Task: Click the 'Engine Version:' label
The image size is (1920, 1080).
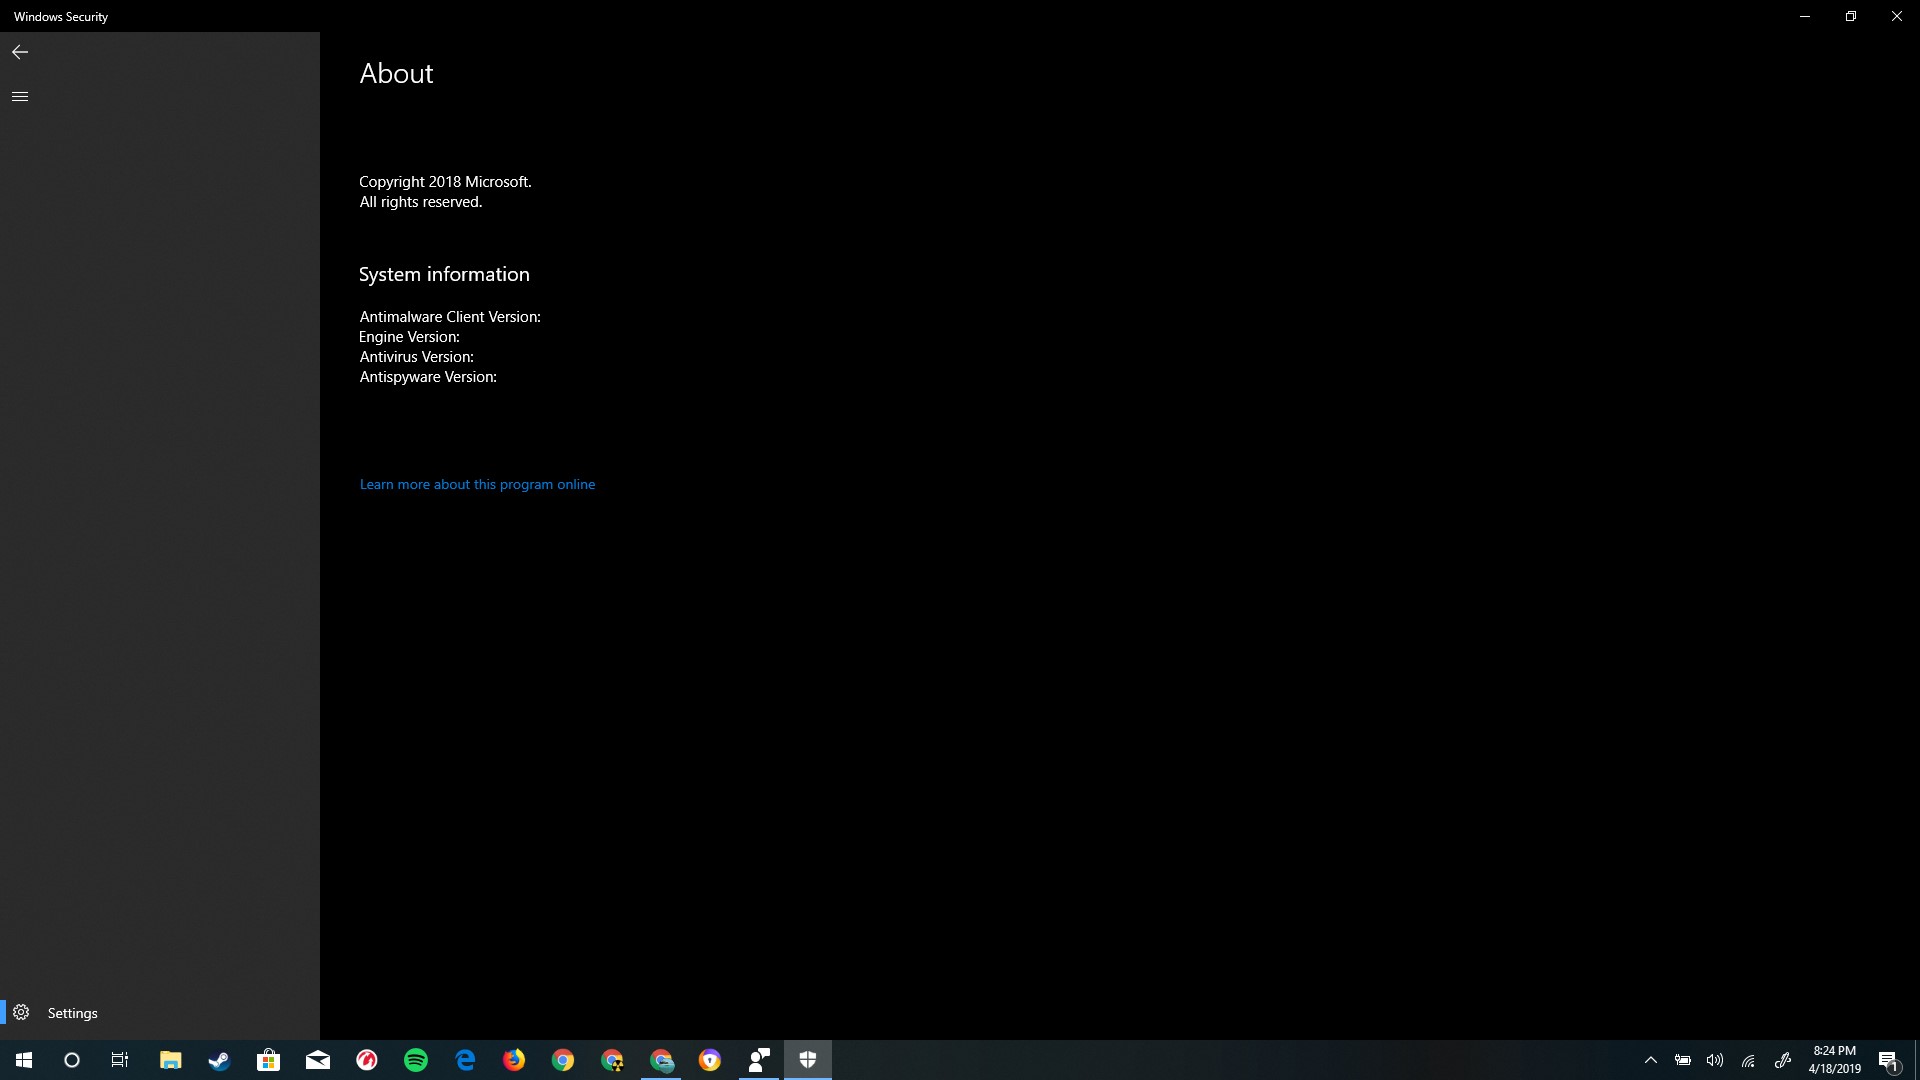Action: (x=409, y=337)
